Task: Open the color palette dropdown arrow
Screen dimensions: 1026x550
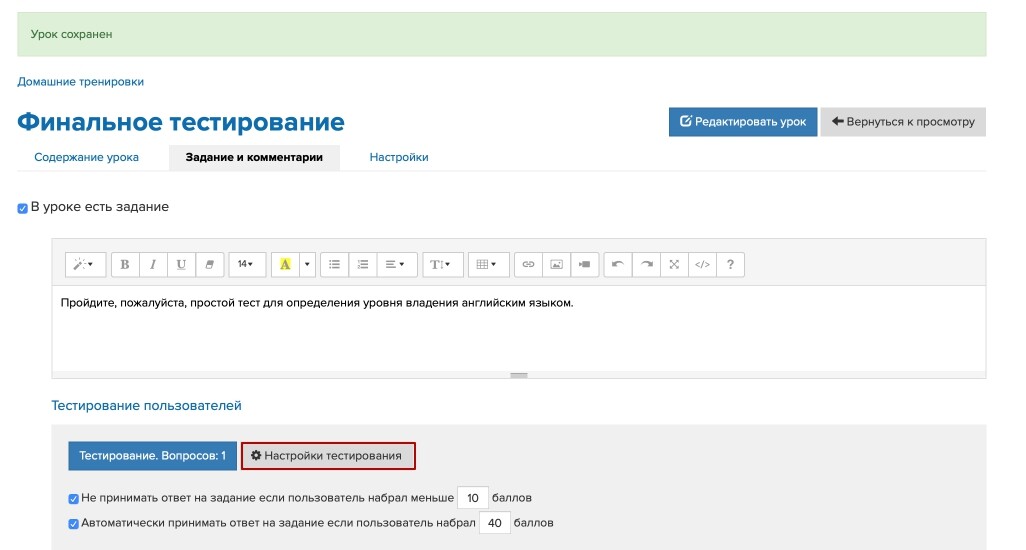Action: [307, 264]
